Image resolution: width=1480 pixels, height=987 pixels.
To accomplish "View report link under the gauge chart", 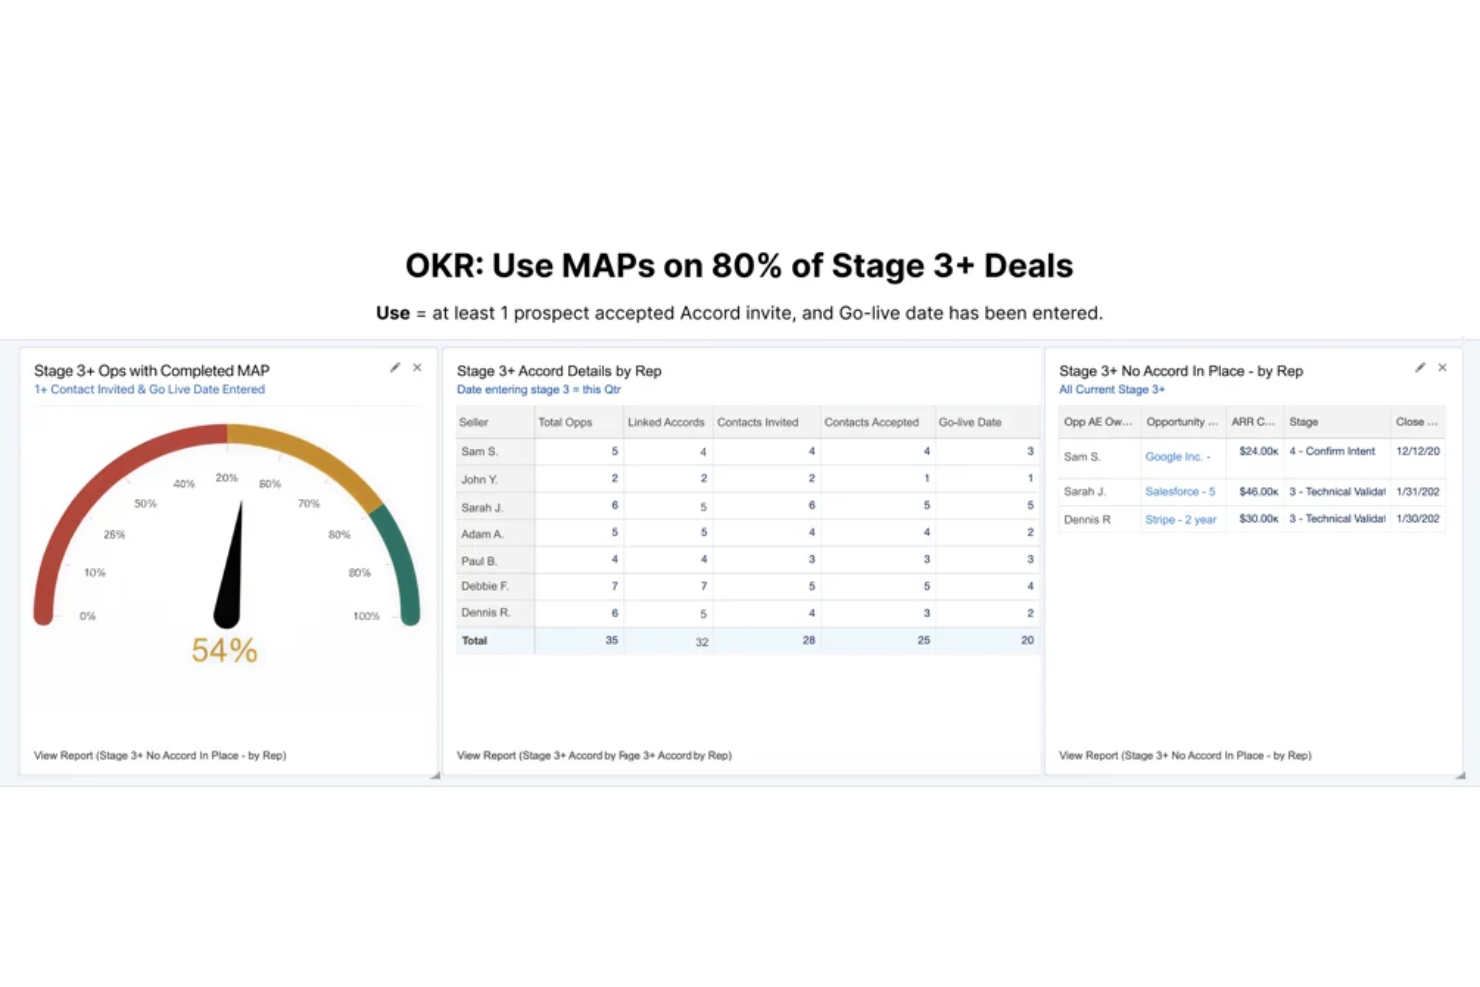I will pos(160,756).
